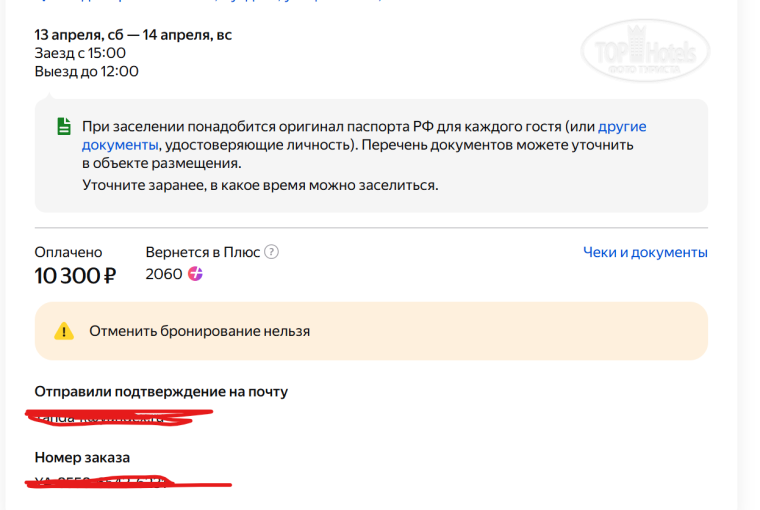Open the Чеки и документы link
The width and height of the screenshot is (760, 510).
(x=645, y=252)
